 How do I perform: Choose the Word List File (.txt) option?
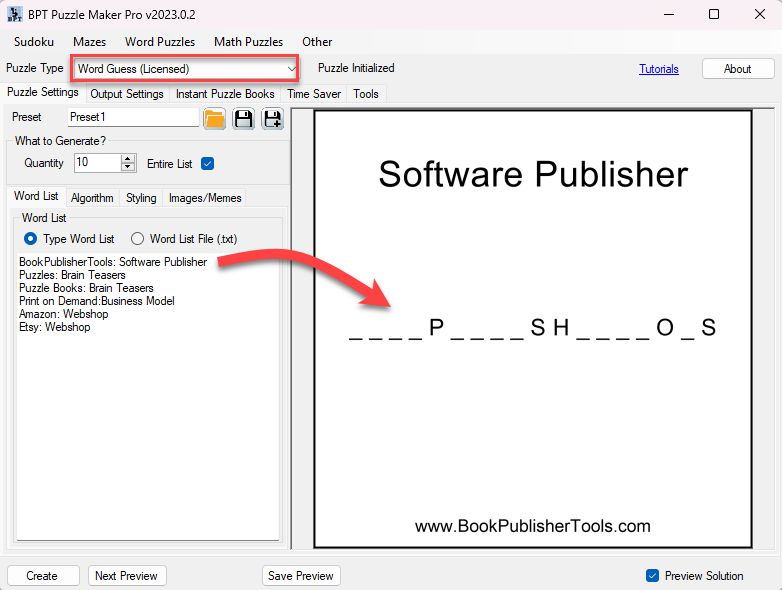click(138, 239)
